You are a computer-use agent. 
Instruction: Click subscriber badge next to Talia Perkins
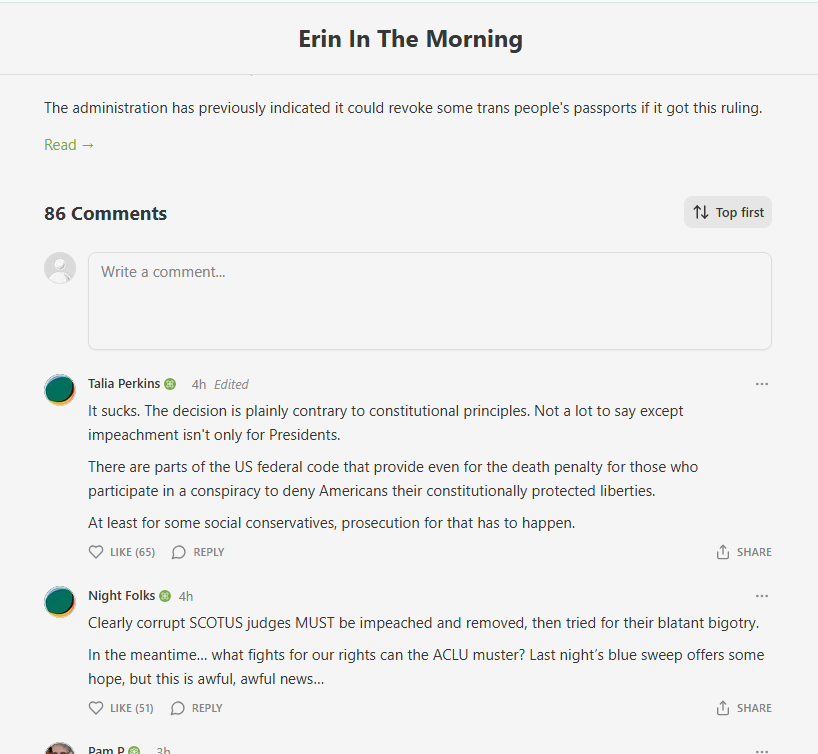(170, 384)
